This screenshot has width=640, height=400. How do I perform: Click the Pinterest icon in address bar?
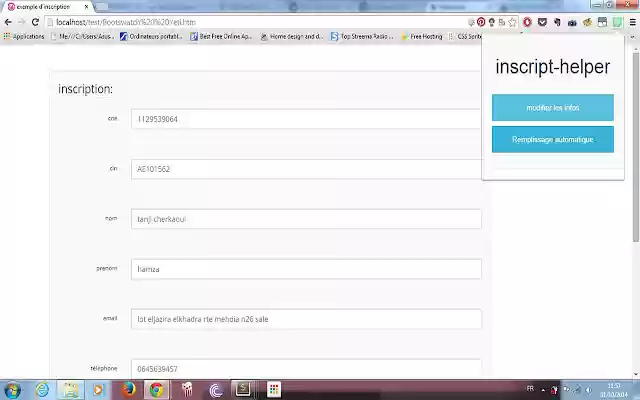[x=481, y=22]
